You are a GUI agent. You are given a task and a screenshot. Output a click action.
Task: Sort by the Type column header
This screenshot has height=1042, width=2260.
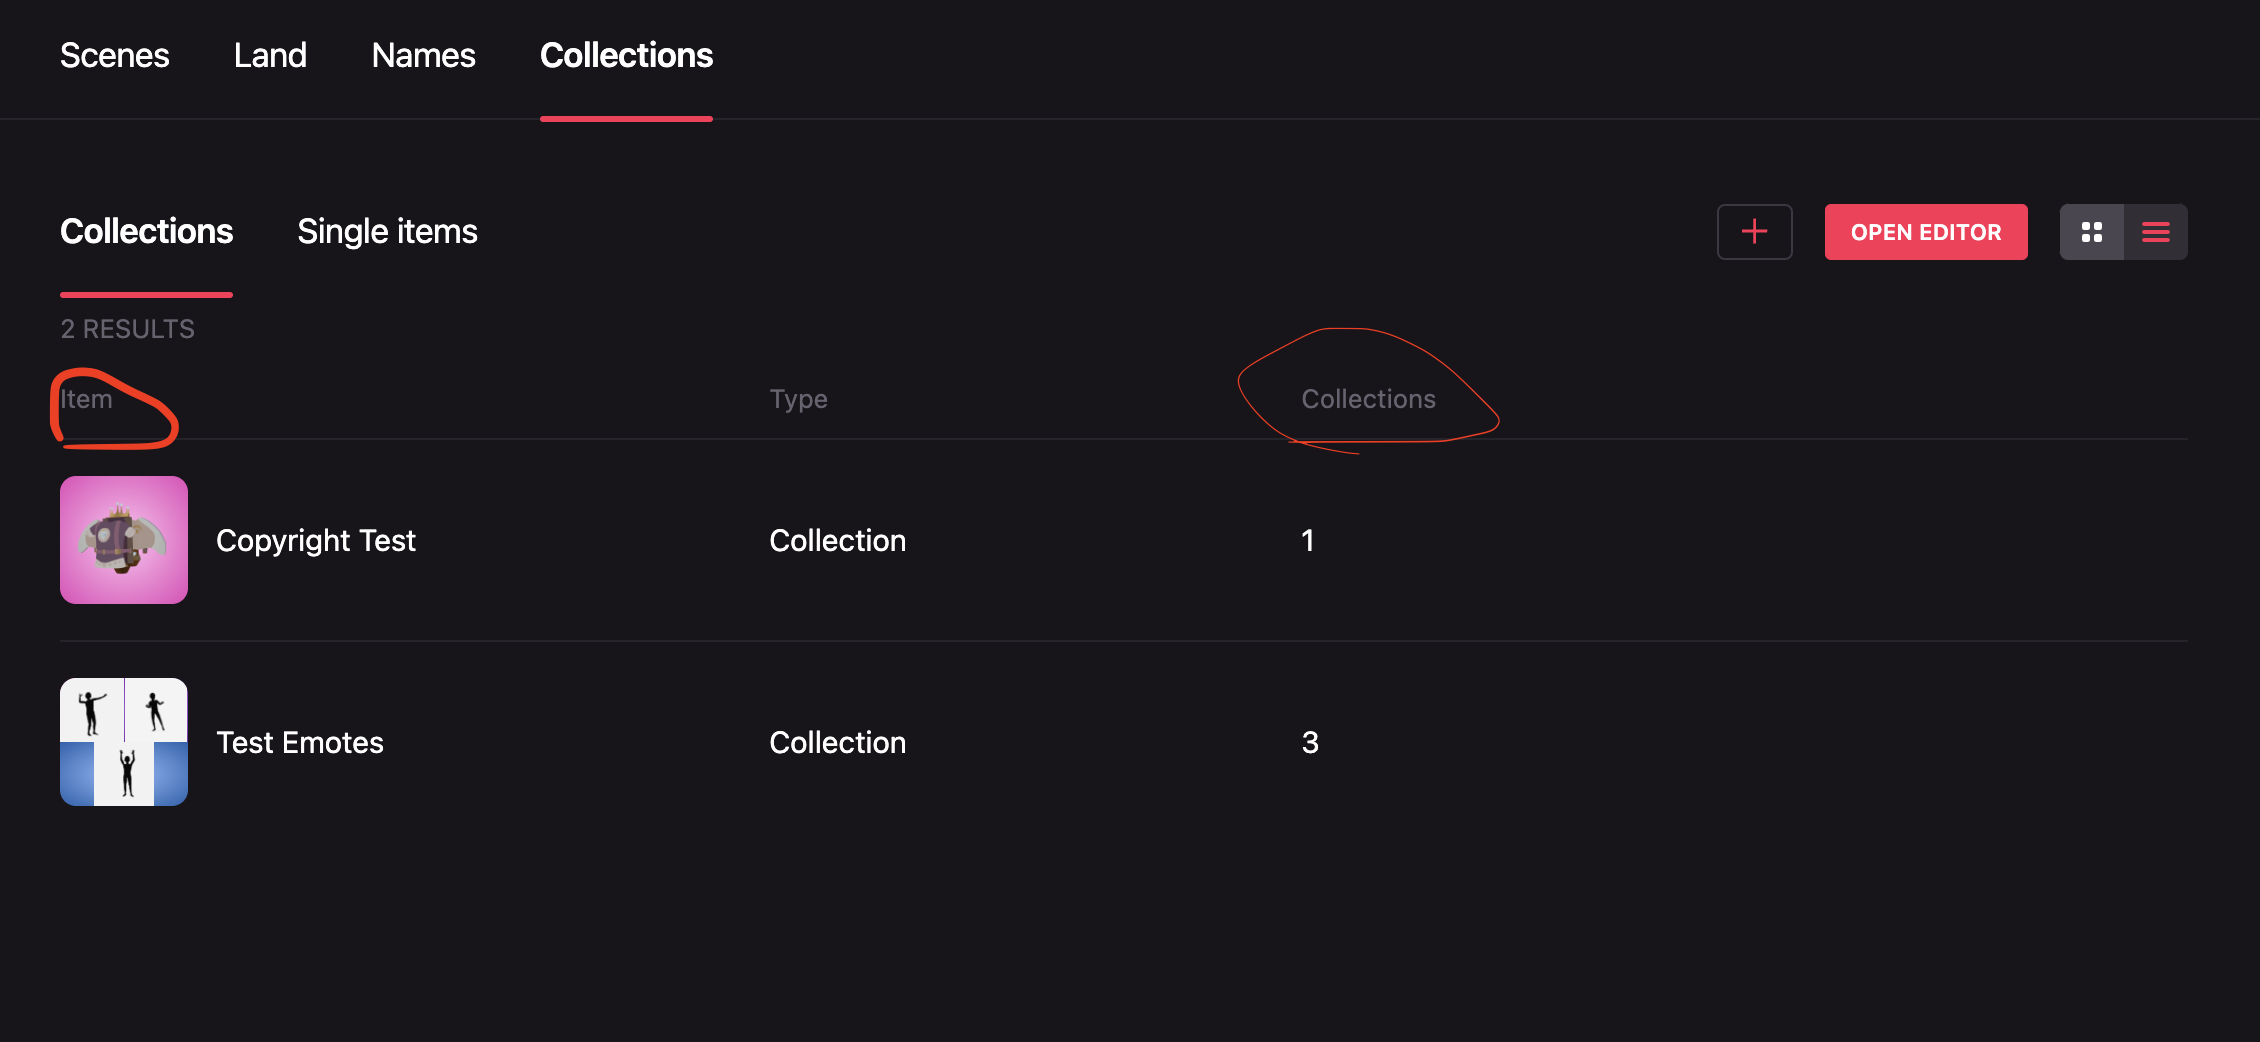point(797,398)
